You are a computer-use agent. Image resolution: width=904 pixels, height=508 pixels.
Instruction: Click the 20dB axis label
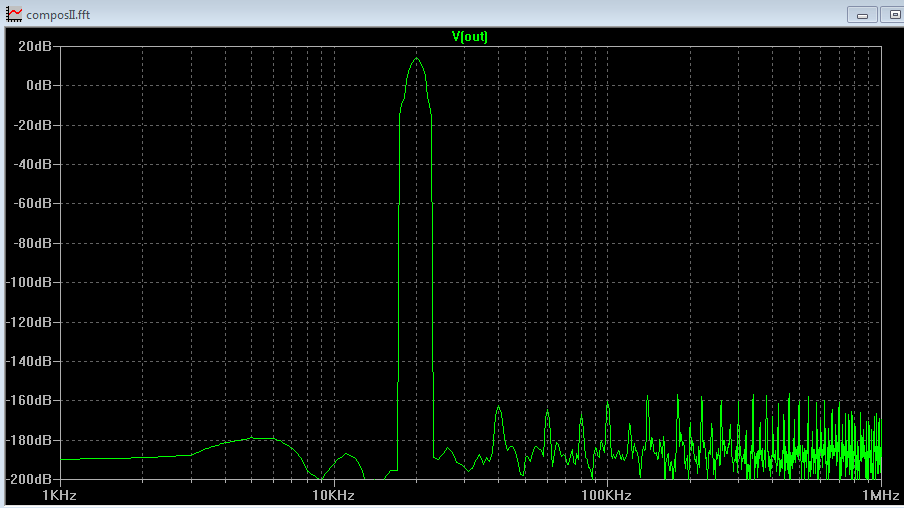(x=35, y=46)
